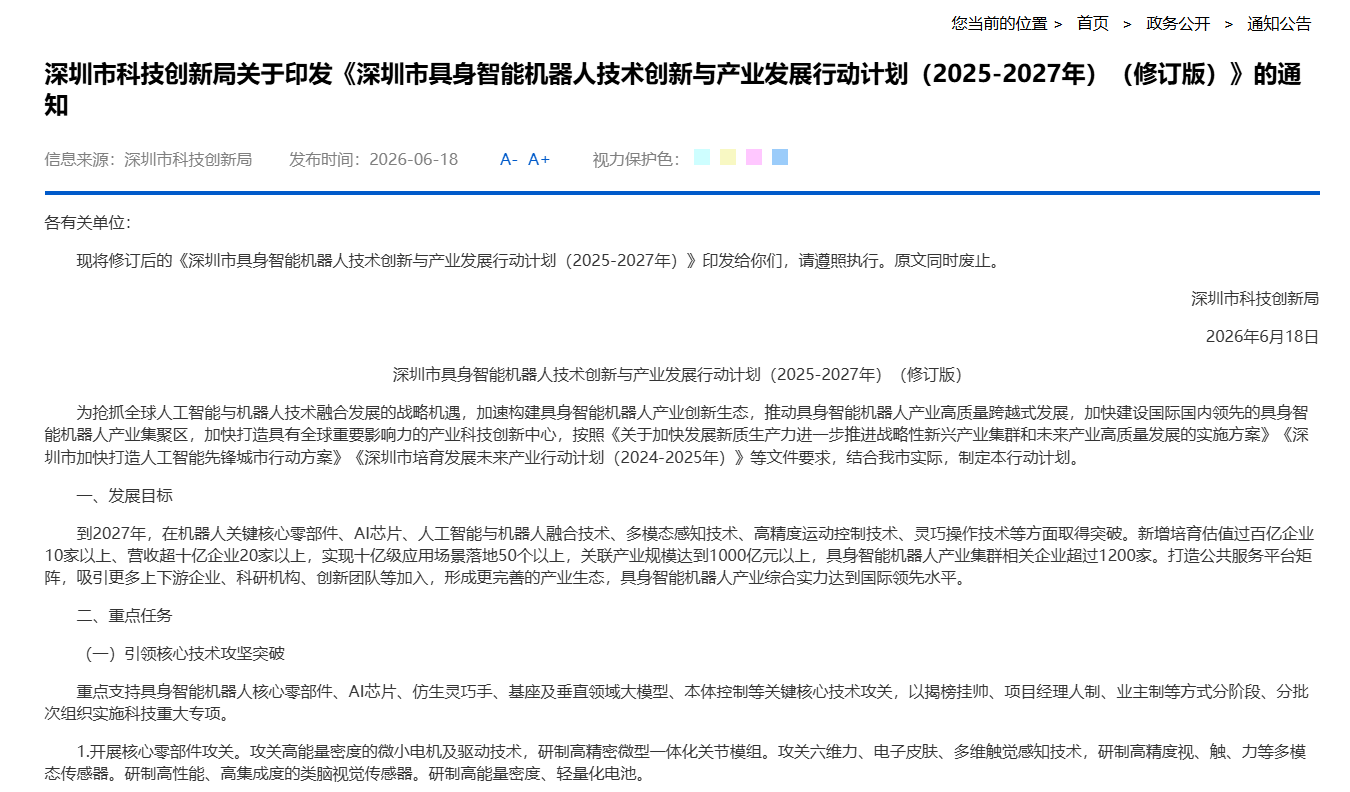1350x792 pixels.
Task: Click the 您当前的位置 breadcrumb label
Action: click(1000, 23)
